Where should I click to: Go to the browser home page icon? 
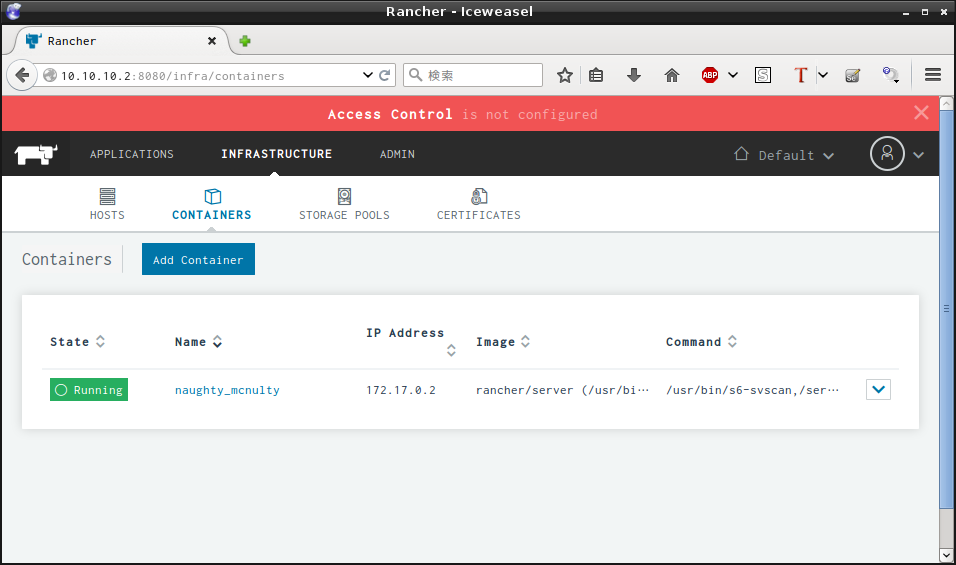tap(672, 75)
